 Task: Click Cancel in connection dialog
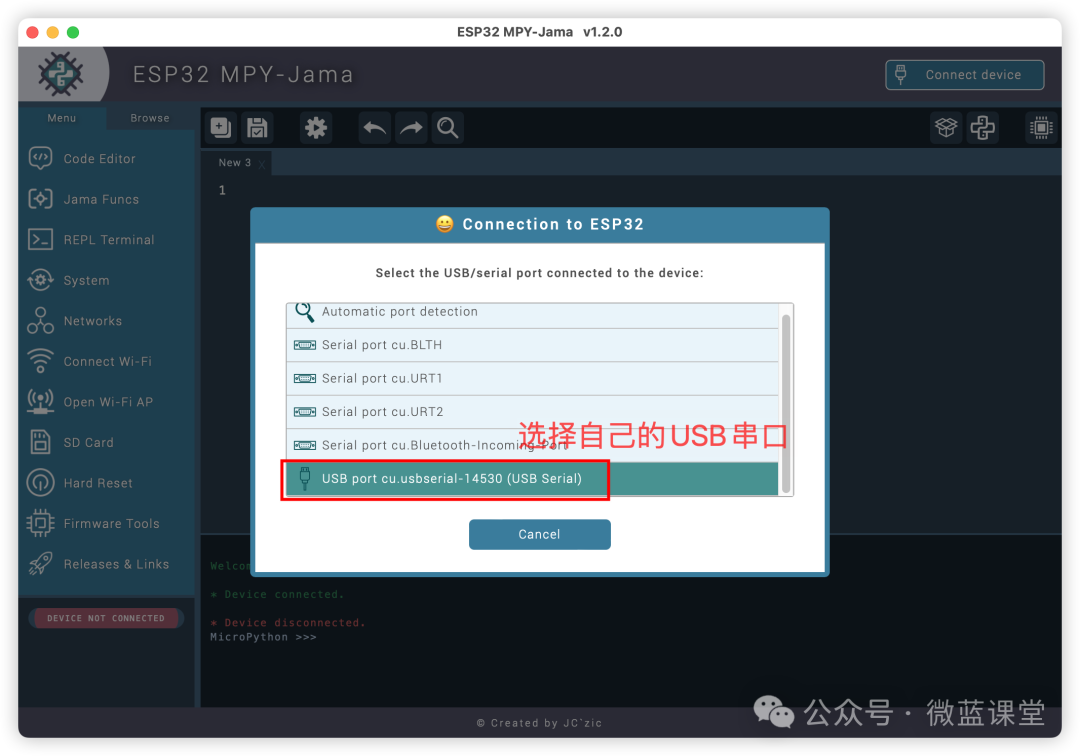(539, 534)
